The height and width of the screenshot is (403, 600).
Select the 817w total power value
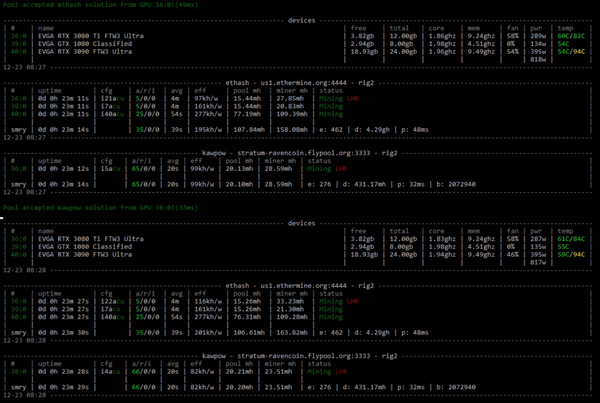pos(538,263)
